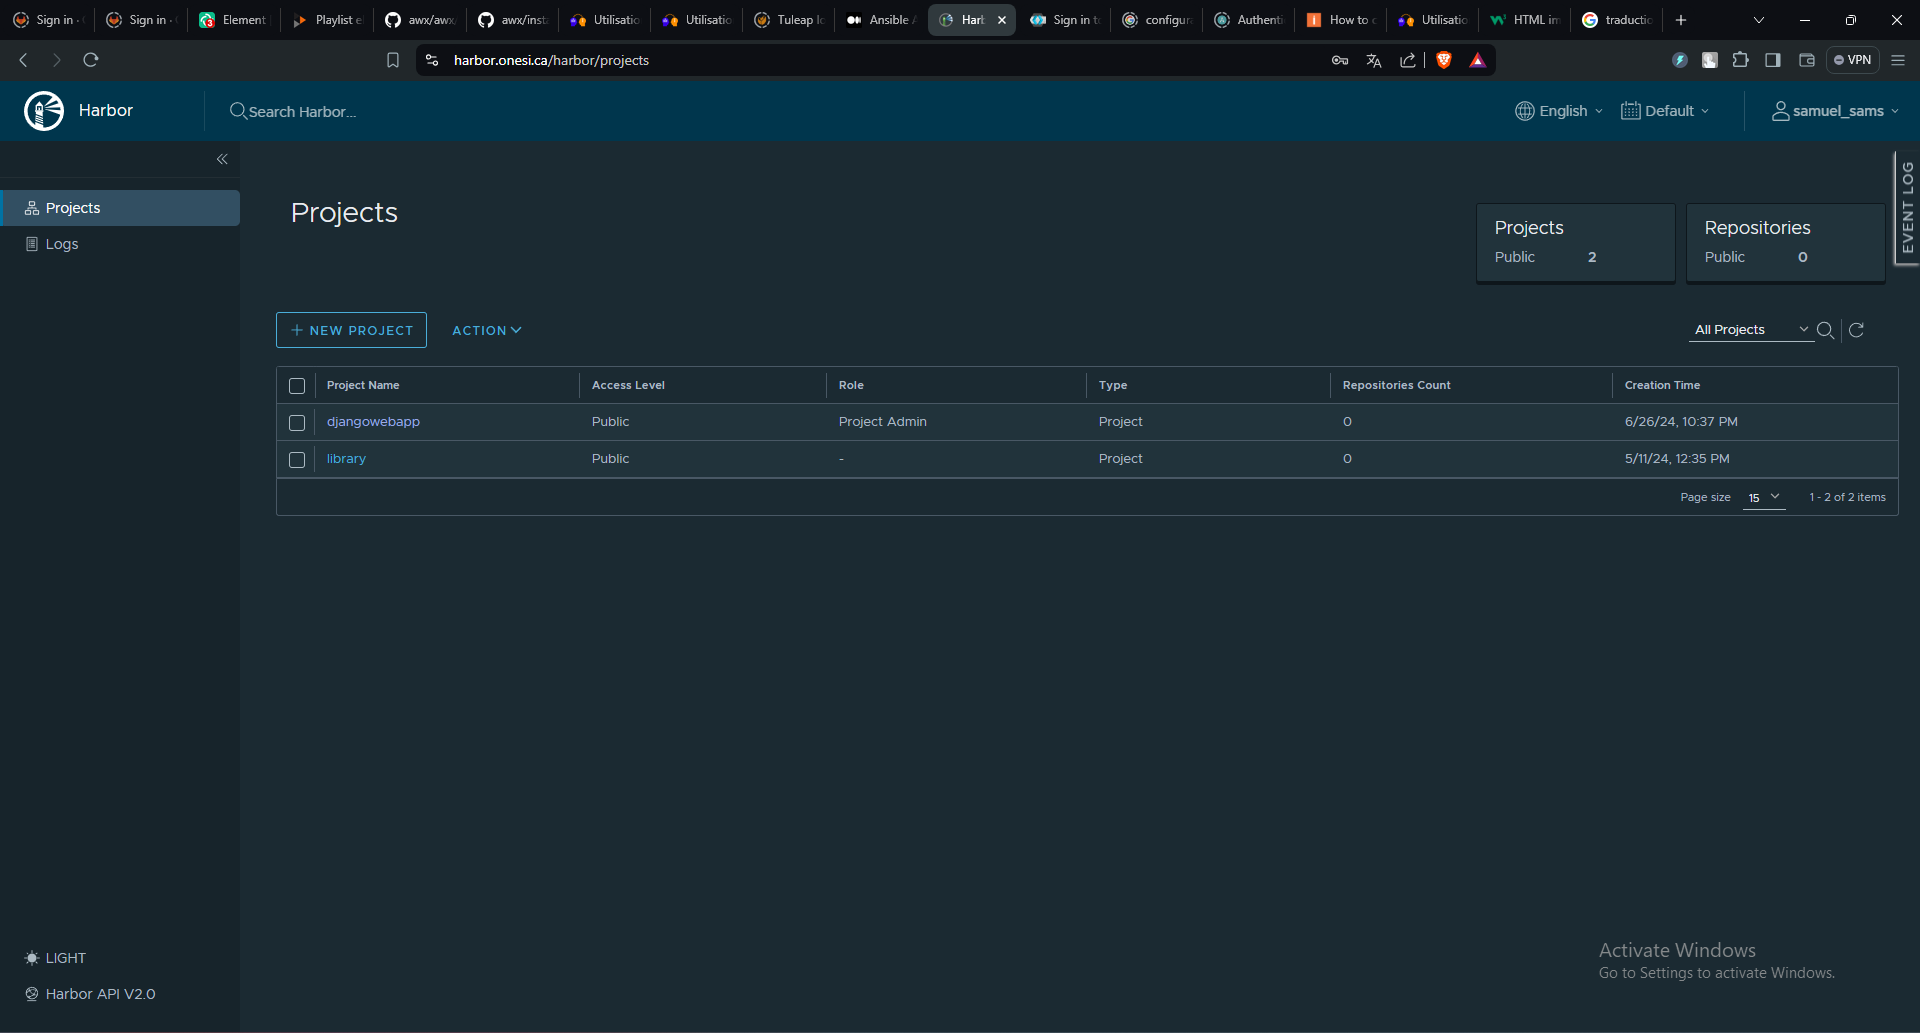Go back with browser back arrow
This screenshot has height=1033, width=1920.
(24, 60)
